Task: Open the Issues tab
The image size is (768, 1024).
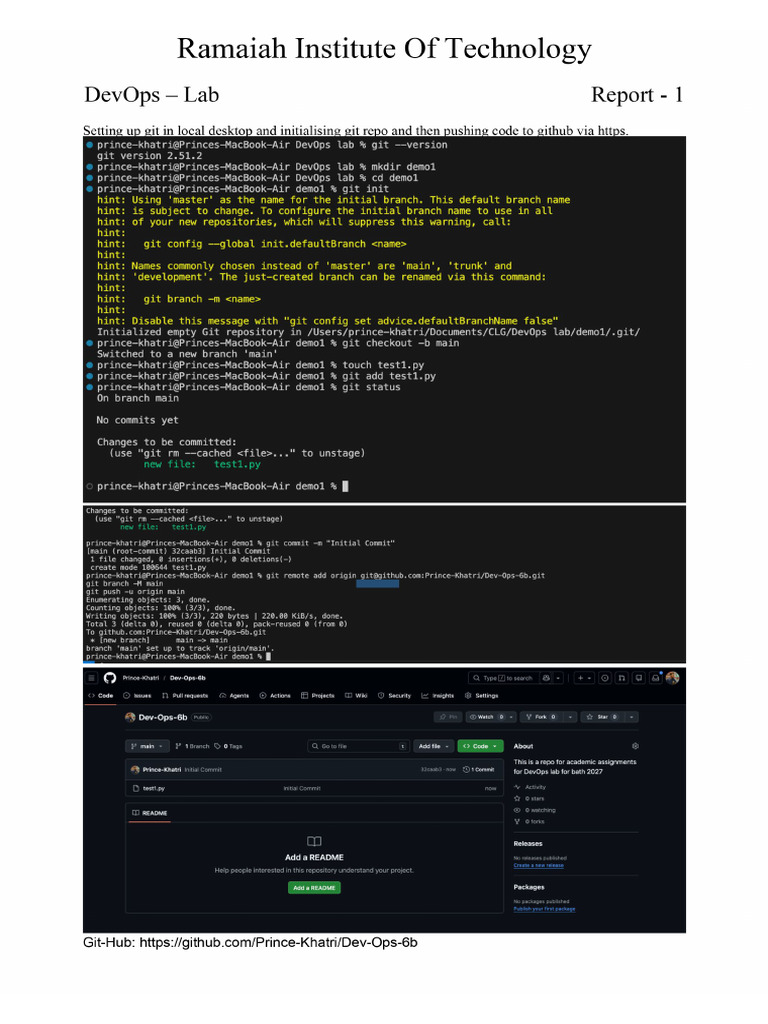Action: [x=138, y=696]
